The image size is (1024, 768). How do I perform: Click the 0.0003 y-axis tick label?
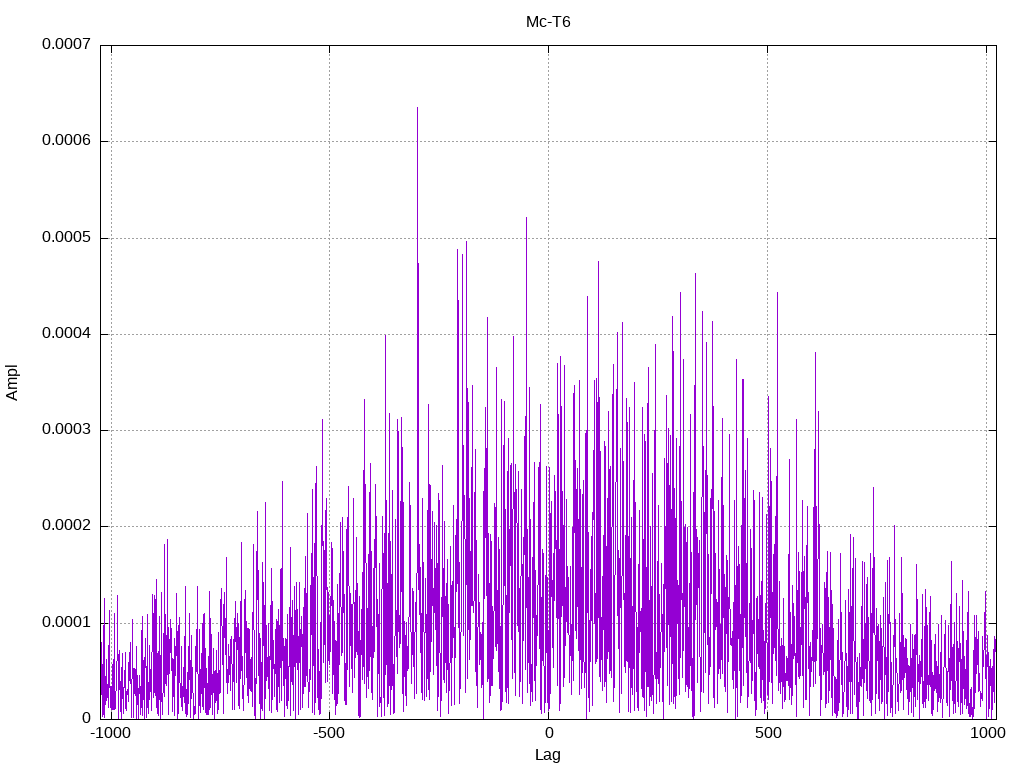coord(67,429)
